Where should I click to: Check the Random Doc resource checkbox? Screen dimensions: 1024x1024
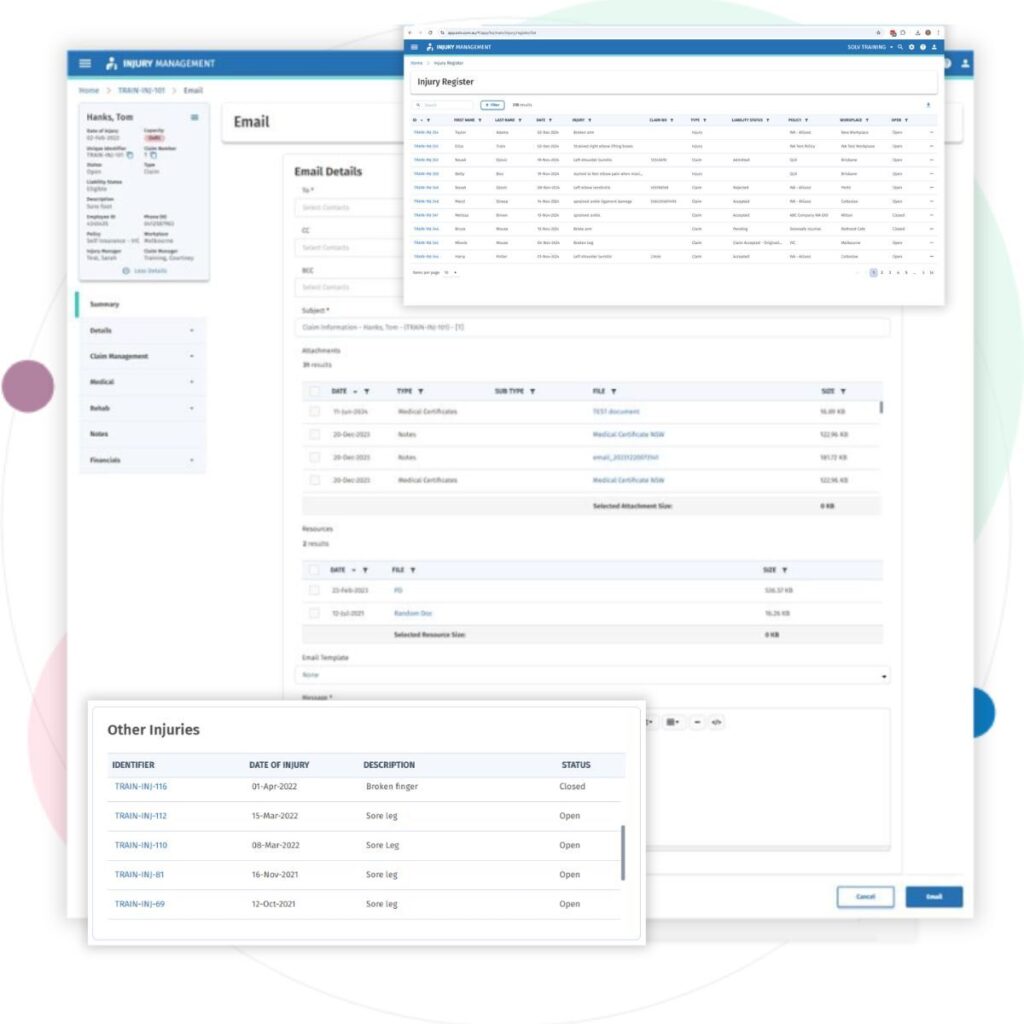tap(316, 613)
